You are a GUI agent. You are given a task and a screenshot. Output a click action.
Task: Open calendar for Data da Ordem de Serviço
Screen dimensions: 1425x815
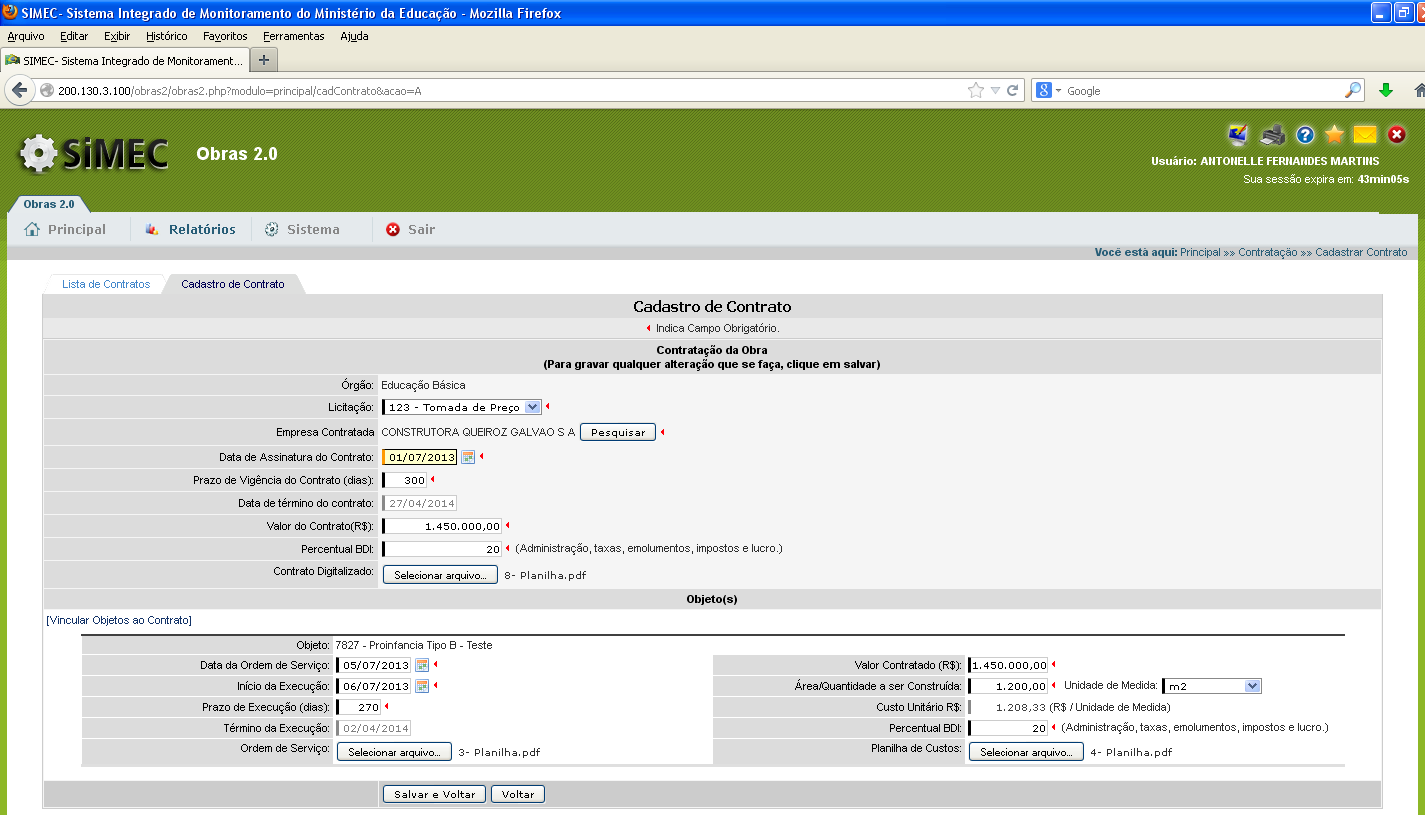(x=422, y=665)
